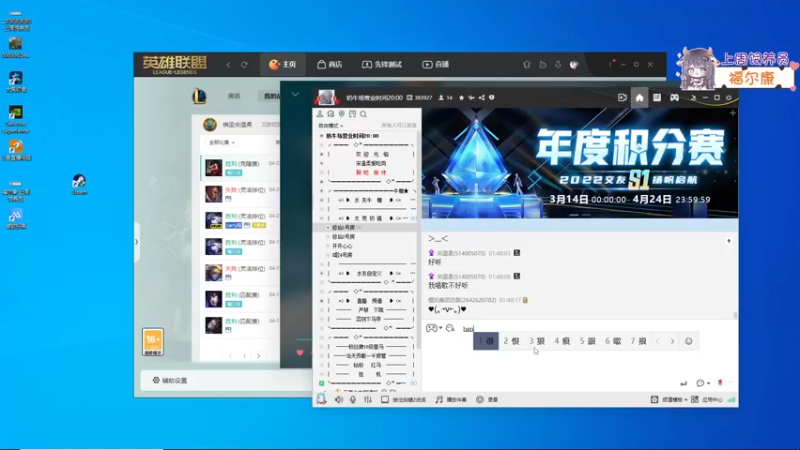
Task: Click the enter send icon in chat box
Action: pos(684,383)
